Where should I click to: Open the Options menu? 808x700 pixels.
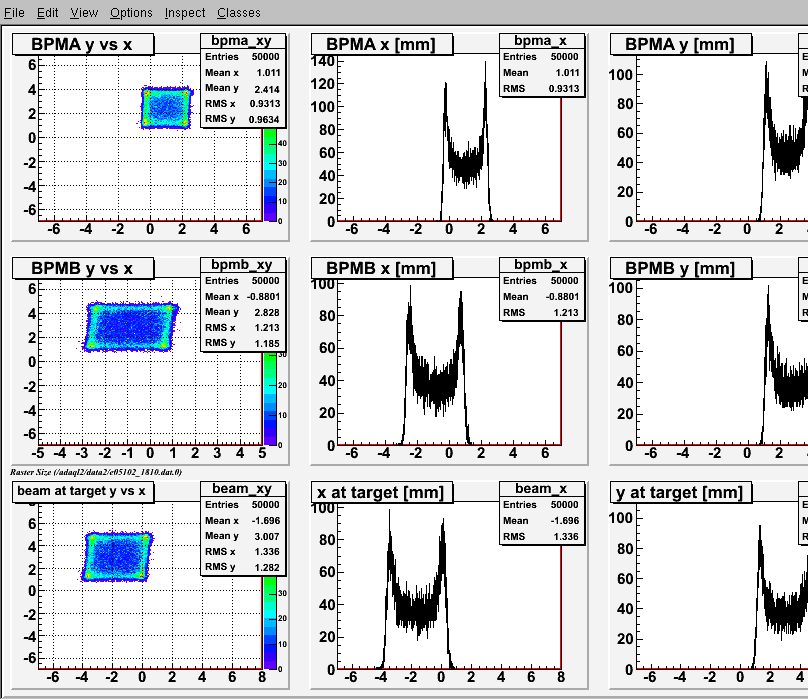tap(131, 12)
